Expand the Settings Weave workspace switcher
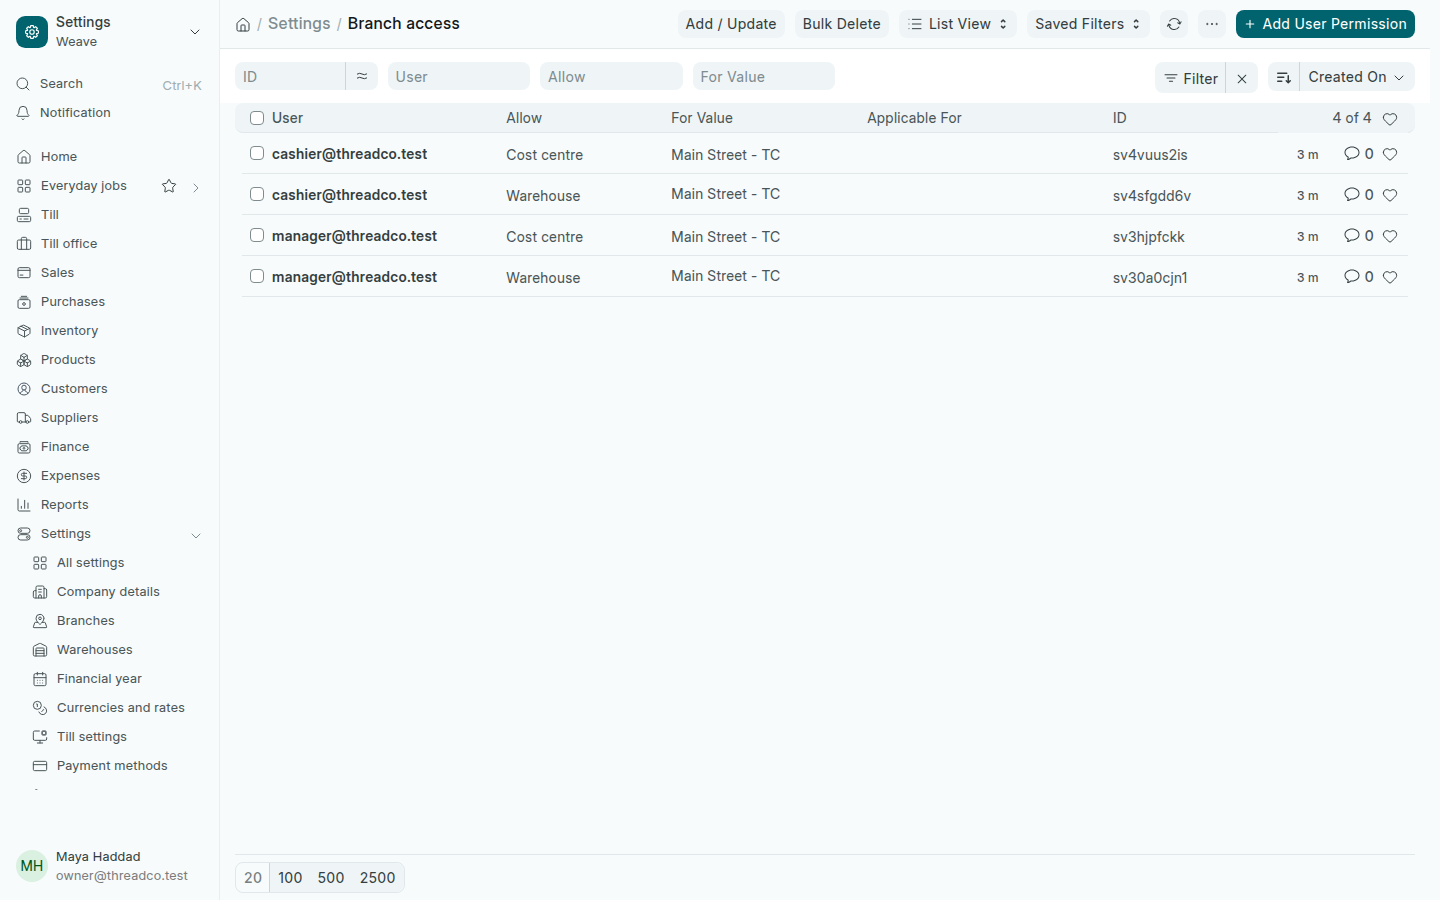This screenshot has height=900, width=1440. point(195,32)
